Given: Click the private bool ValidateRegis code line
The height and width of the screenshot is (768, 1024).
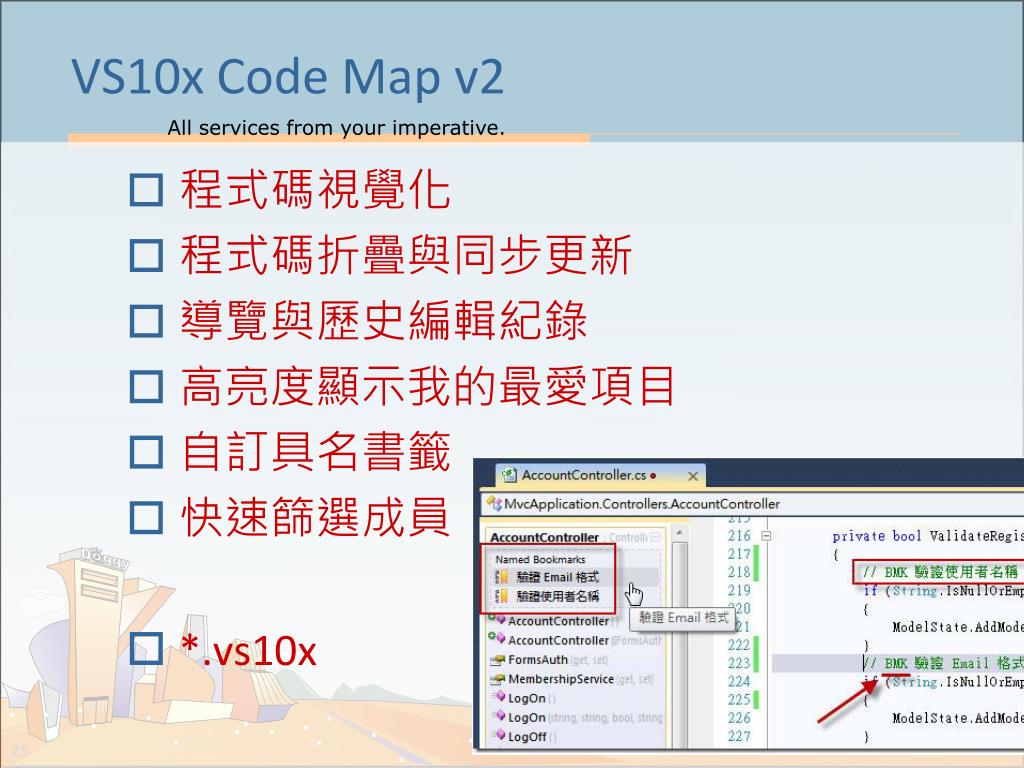Looking at the screenshot, I should (927, 536).
